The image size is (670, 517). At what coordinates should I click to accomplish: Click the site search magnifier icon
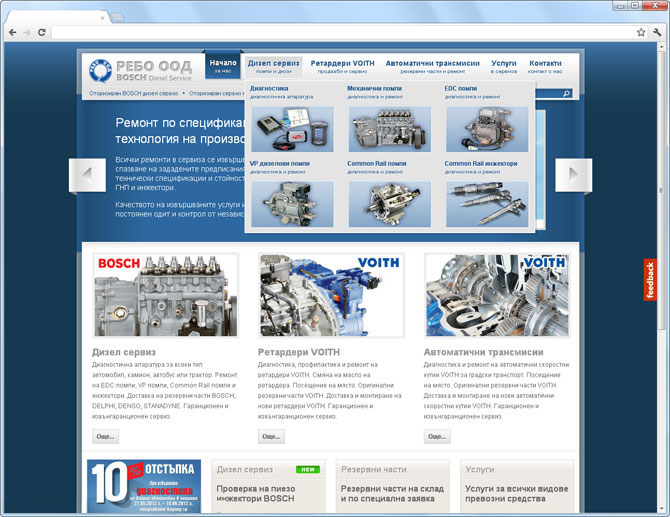(x=566, y=93)
